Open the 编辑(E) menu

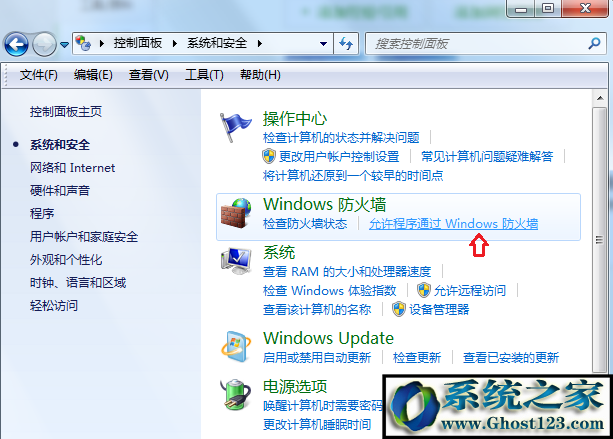[93, 75]
